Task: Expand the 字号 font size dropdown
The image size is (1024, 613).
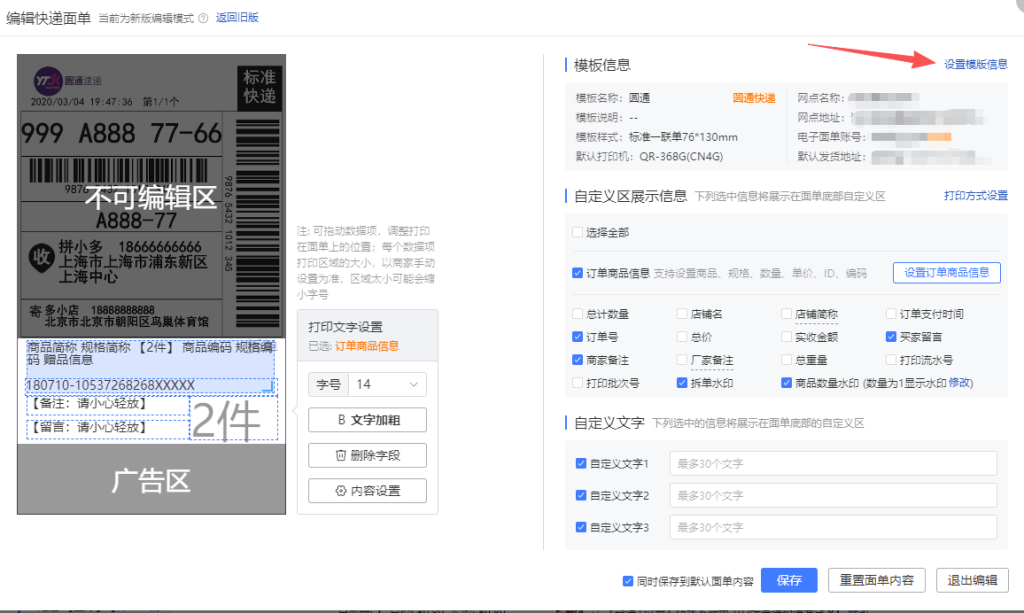Action: pyautogui.click(x=386, y=384)
